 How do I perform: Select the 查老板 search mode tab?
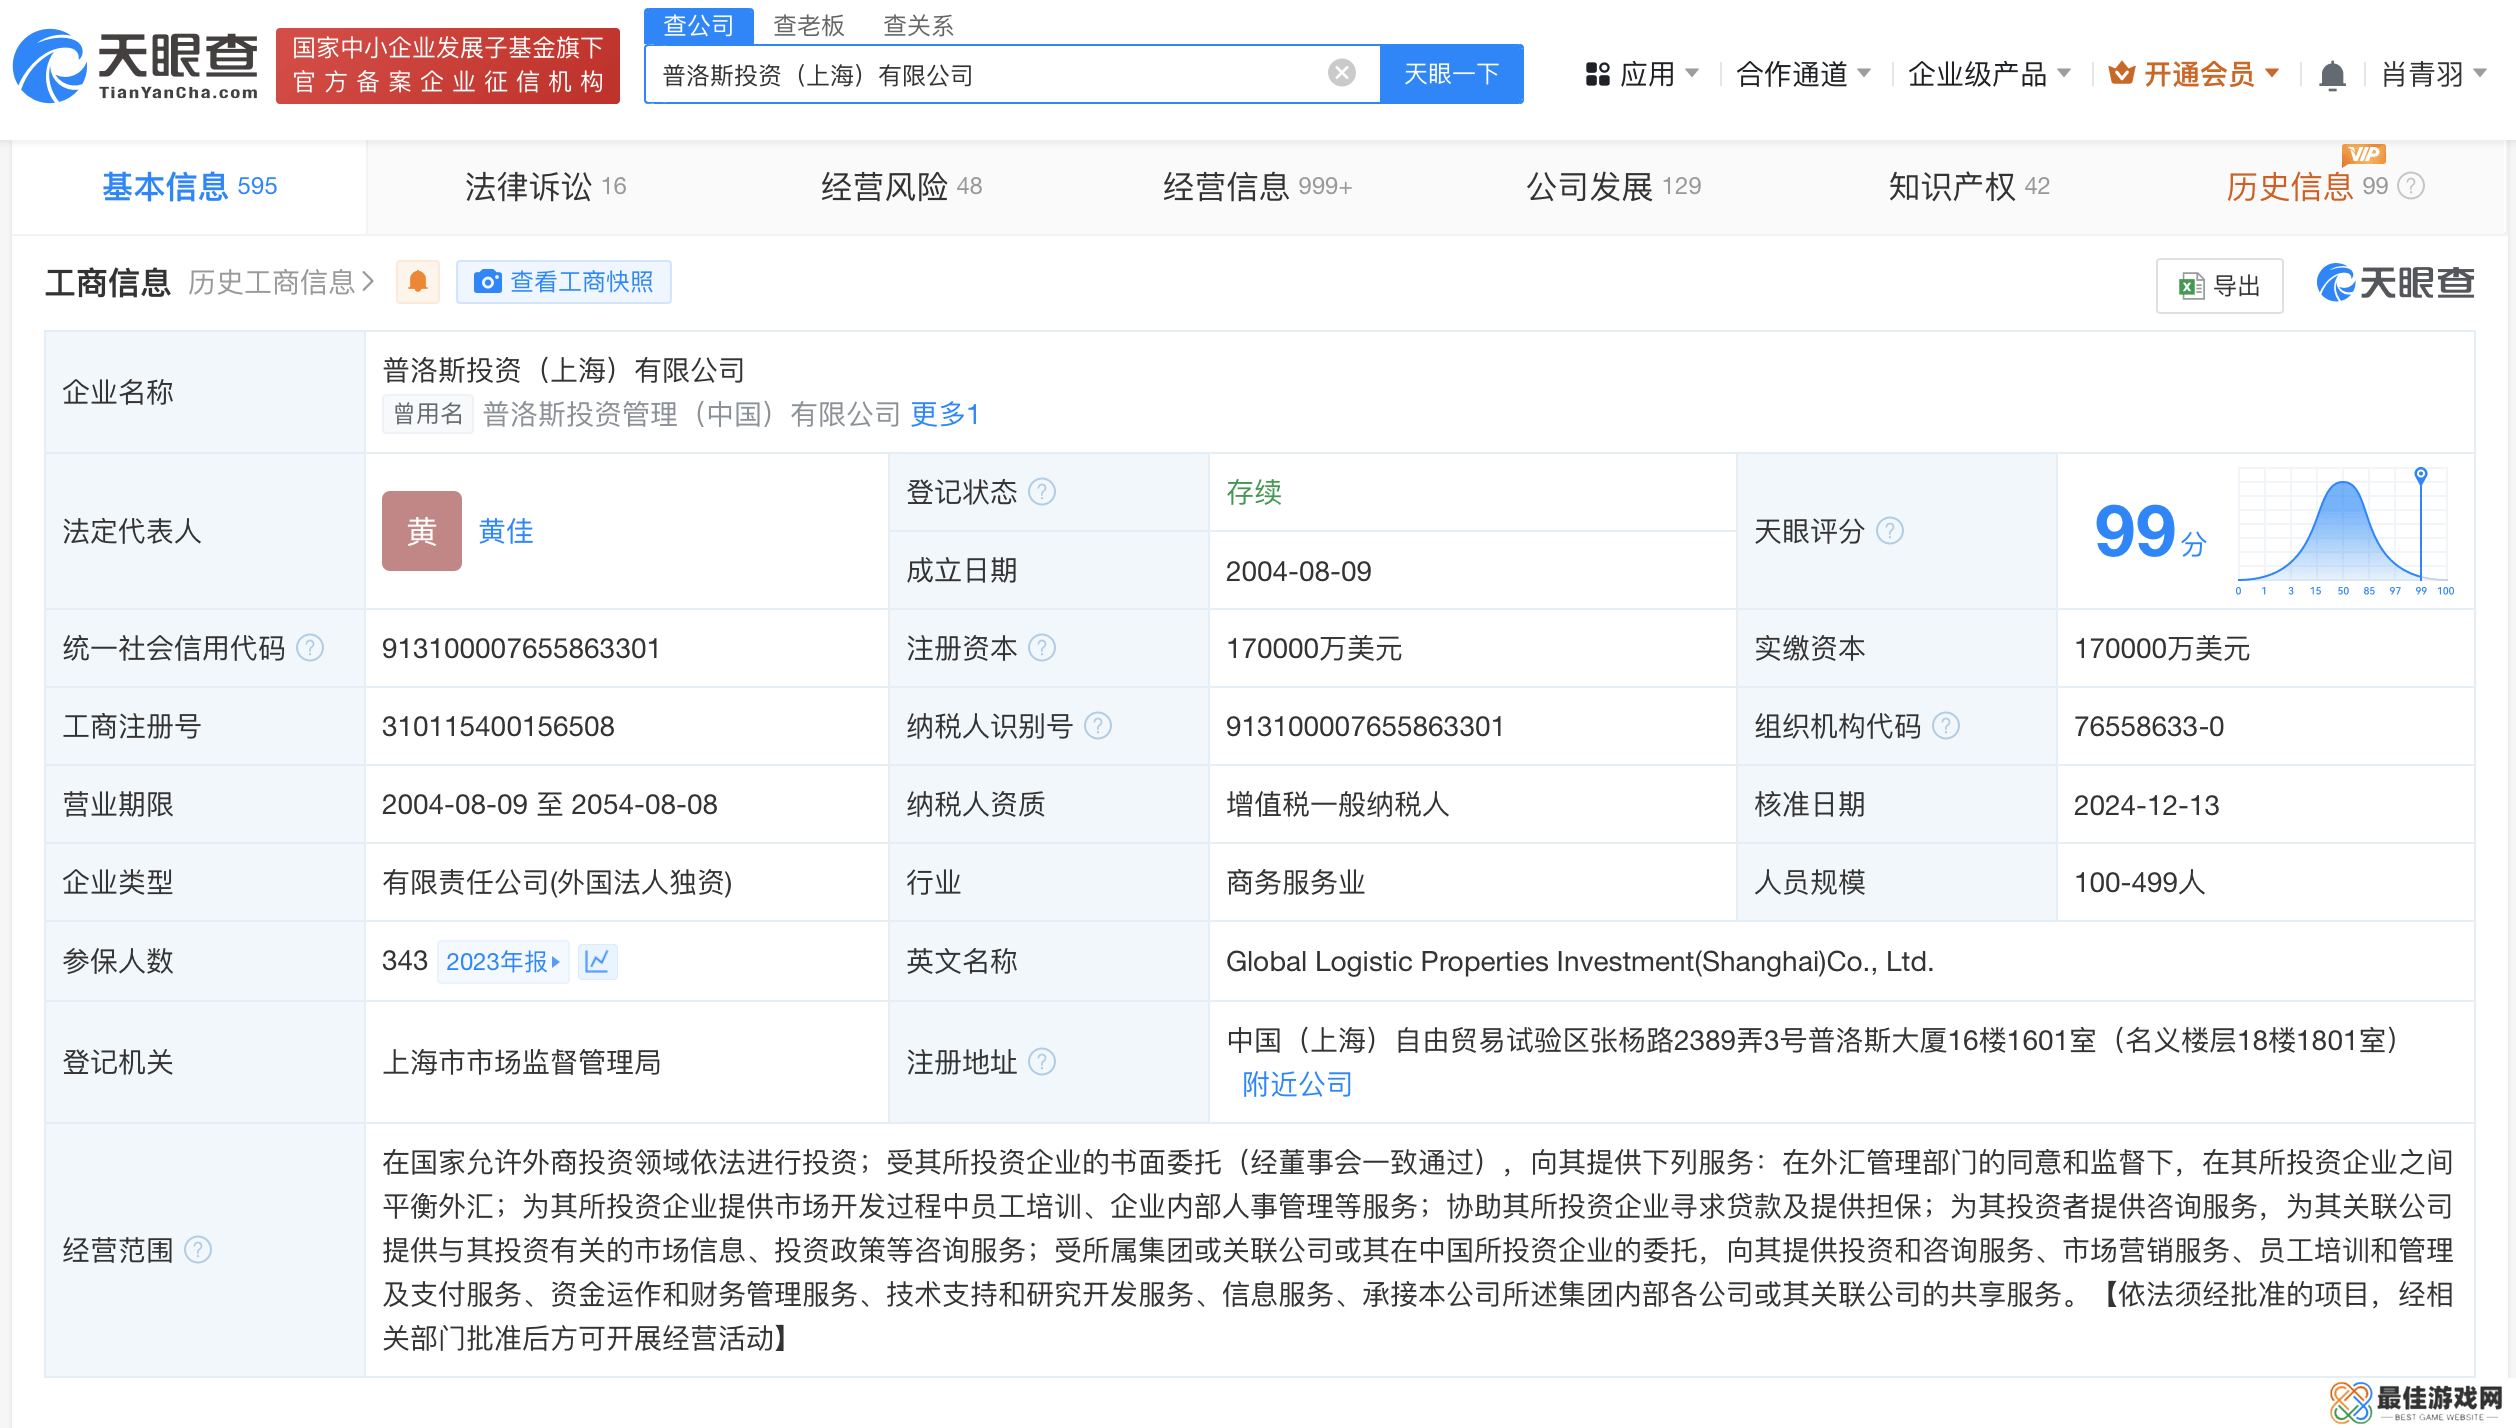click(808, 25)
